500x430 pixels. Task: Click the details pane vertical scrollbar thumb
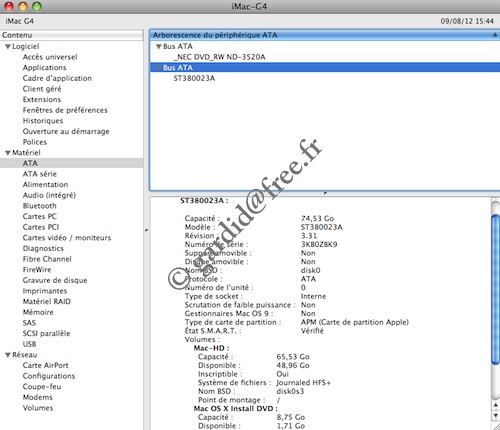(496, 289)
